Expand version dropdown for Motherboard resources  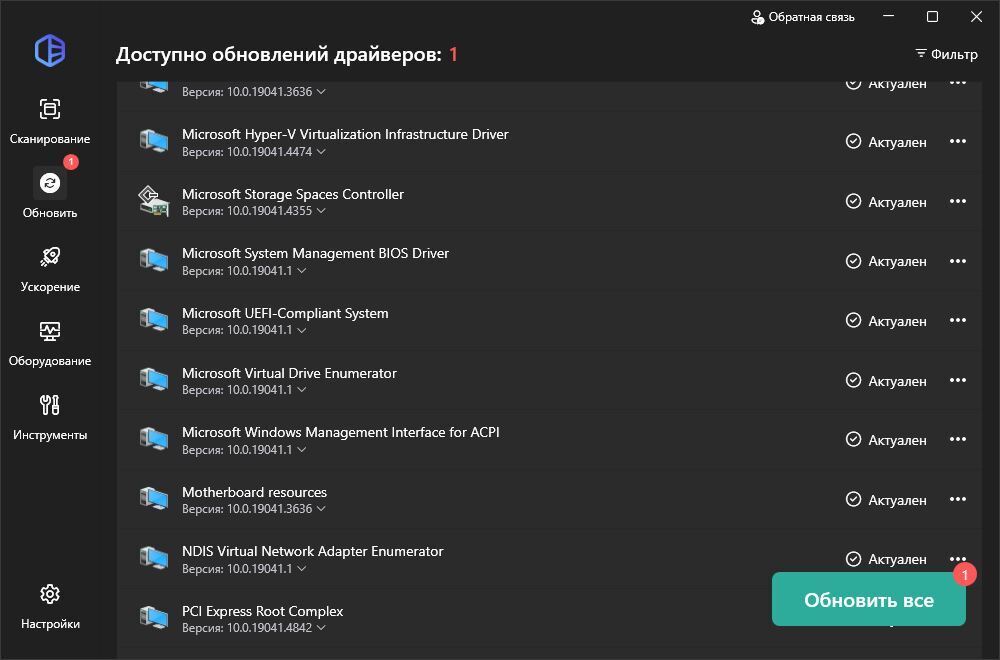321,509
